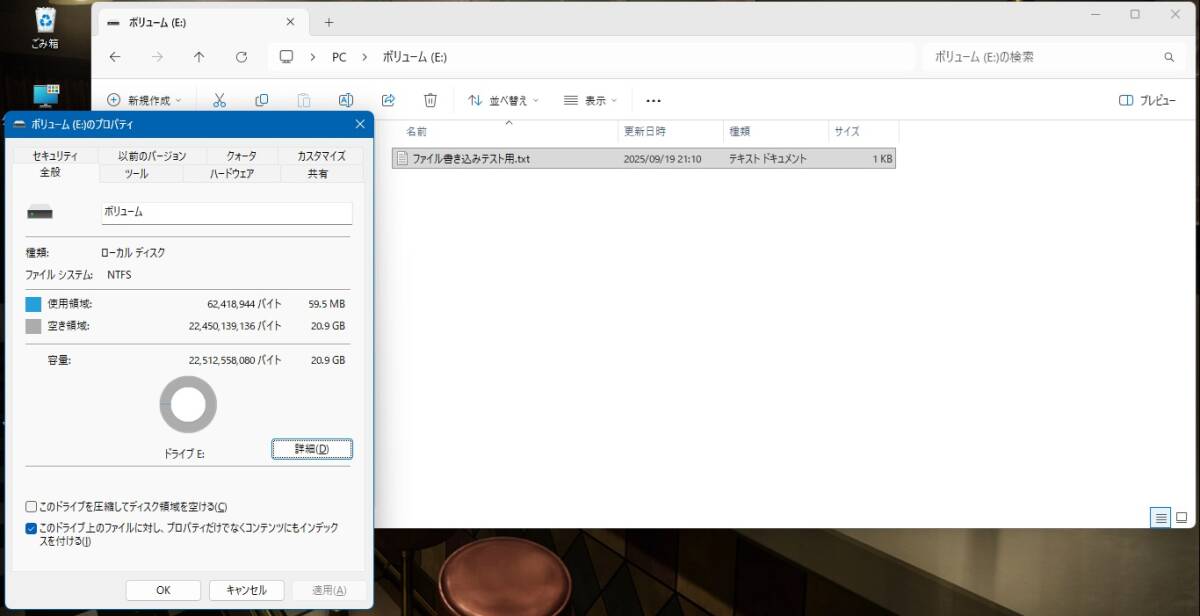Click the 詳細(D) button
This screenshot has height=616, width=1200.
(312, 449)
